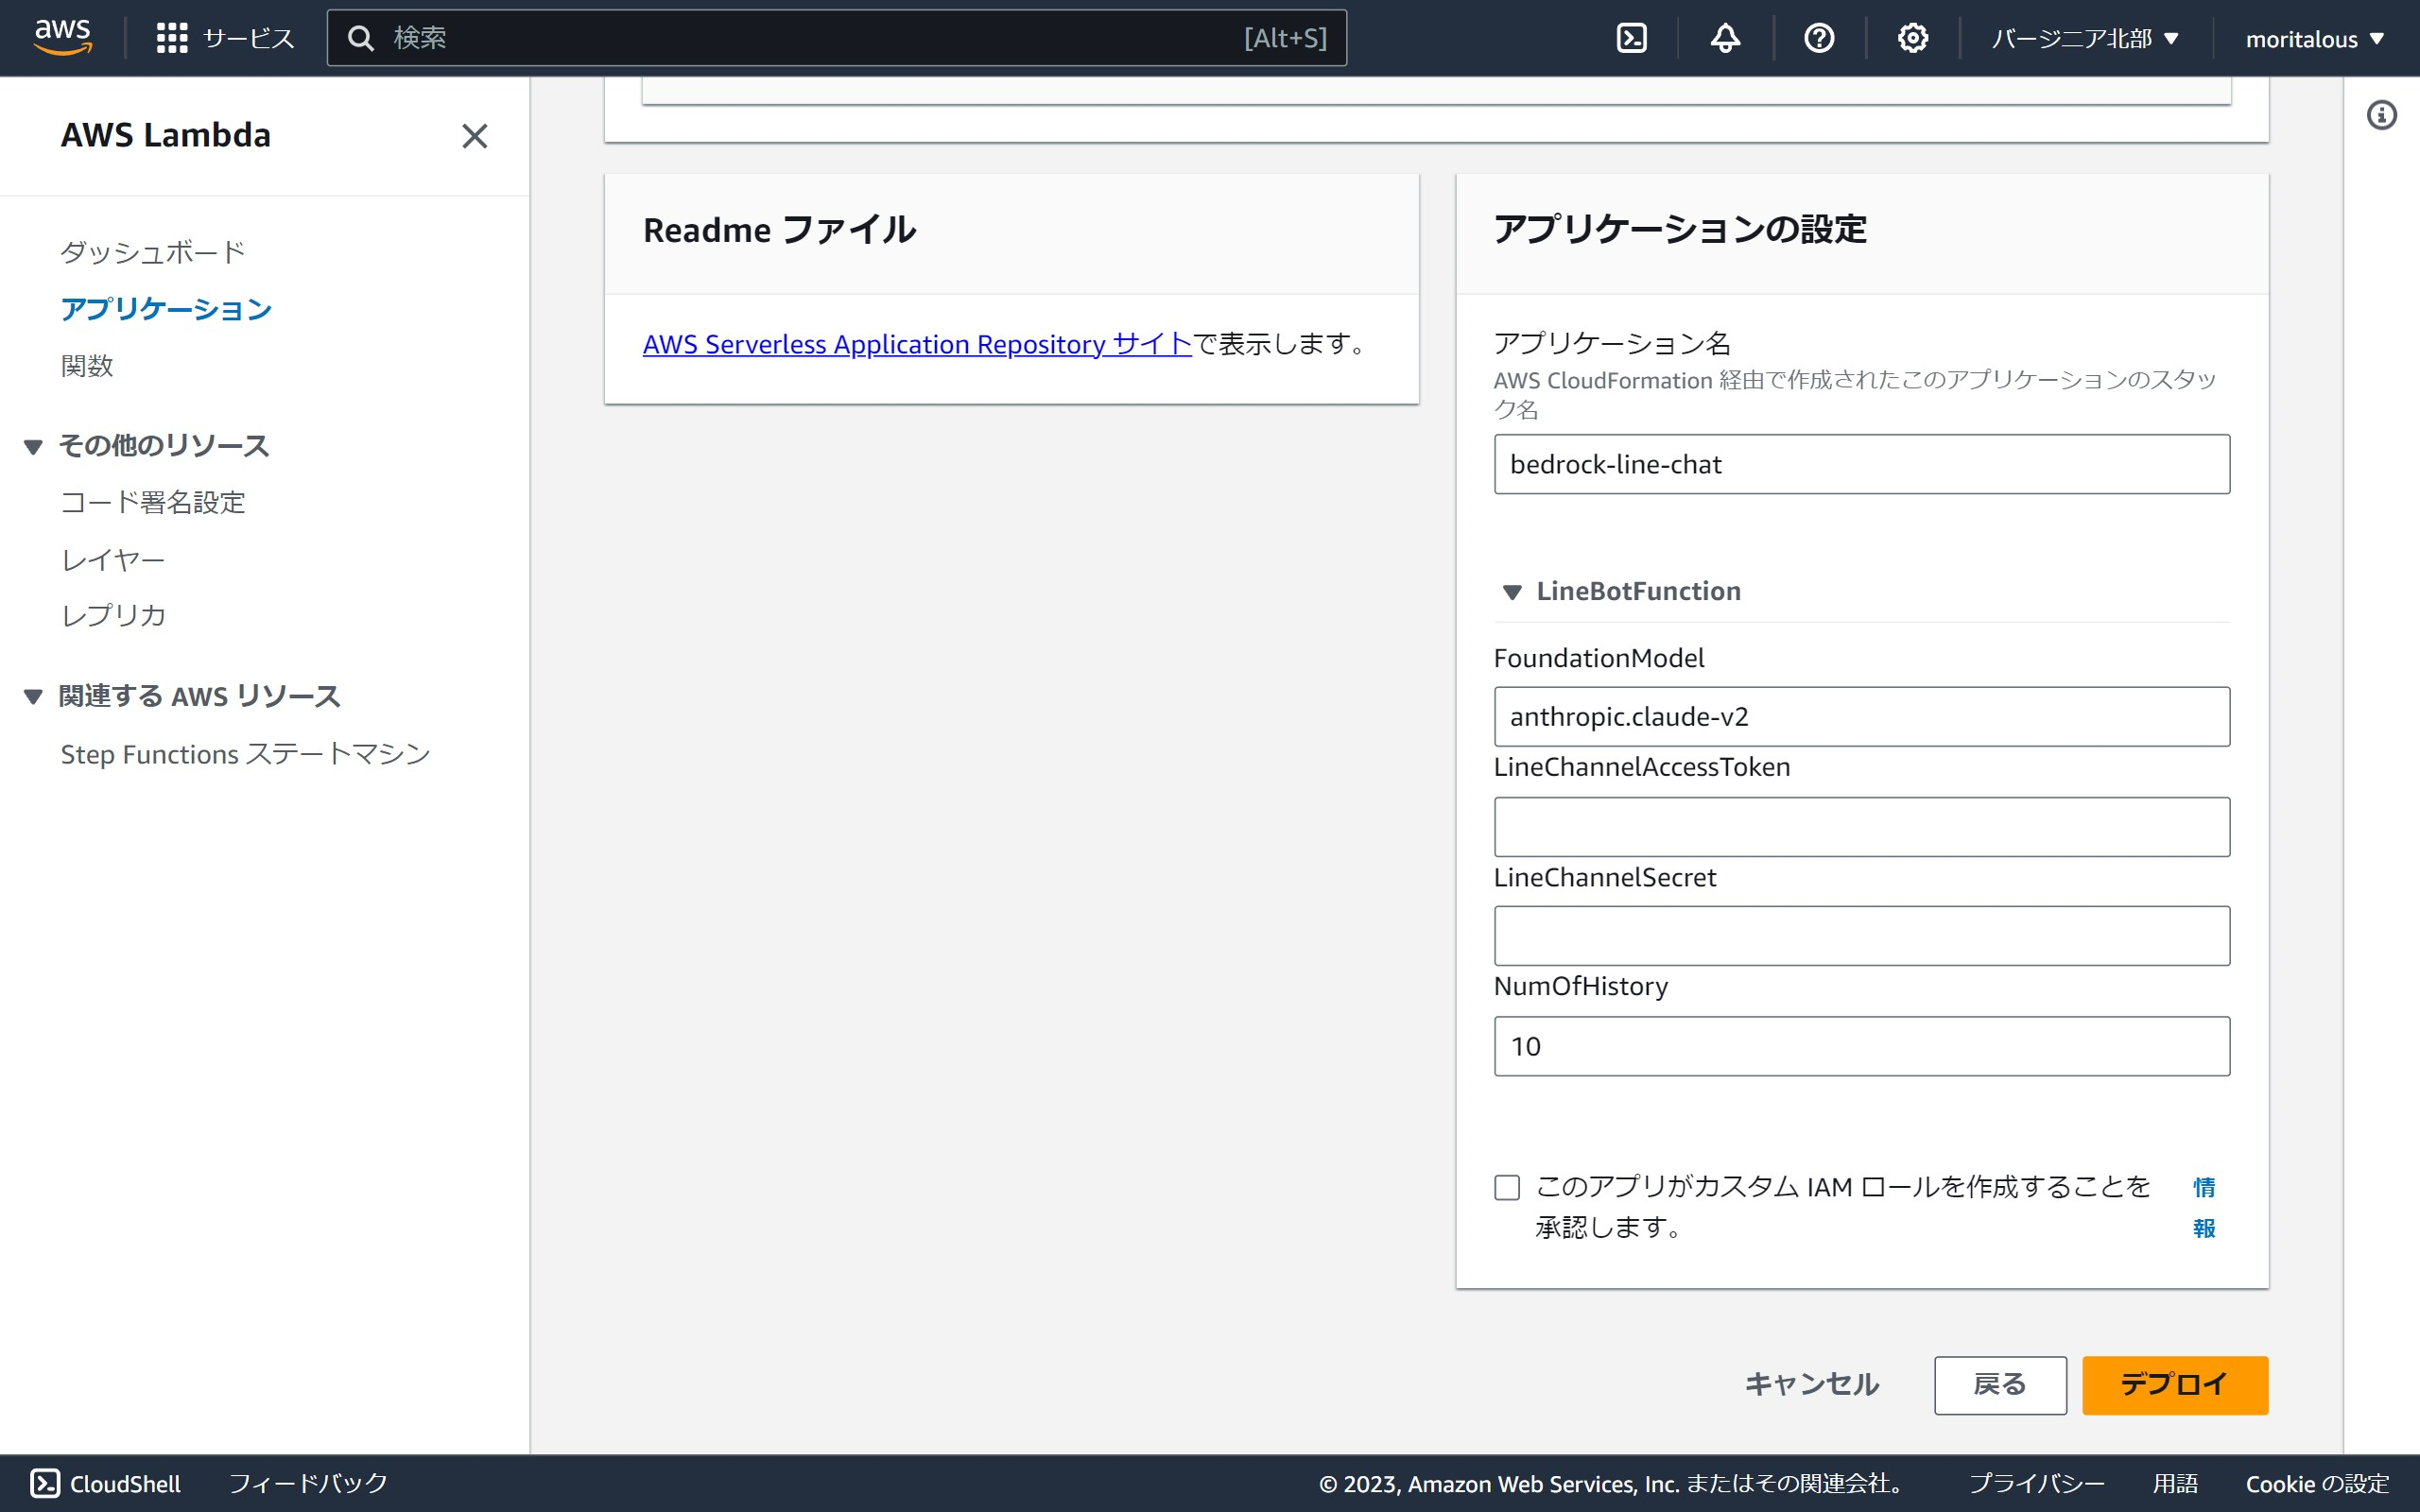Image resolution: width=2420 pixels, height=1512 pixels.
Task: Click the LineChannelAccessToken input field
Action: 1861,826
